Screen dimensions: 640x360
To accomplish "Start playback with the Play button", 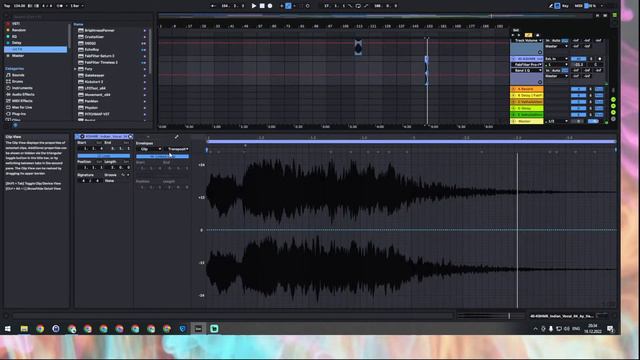I will tap(253, 6).
